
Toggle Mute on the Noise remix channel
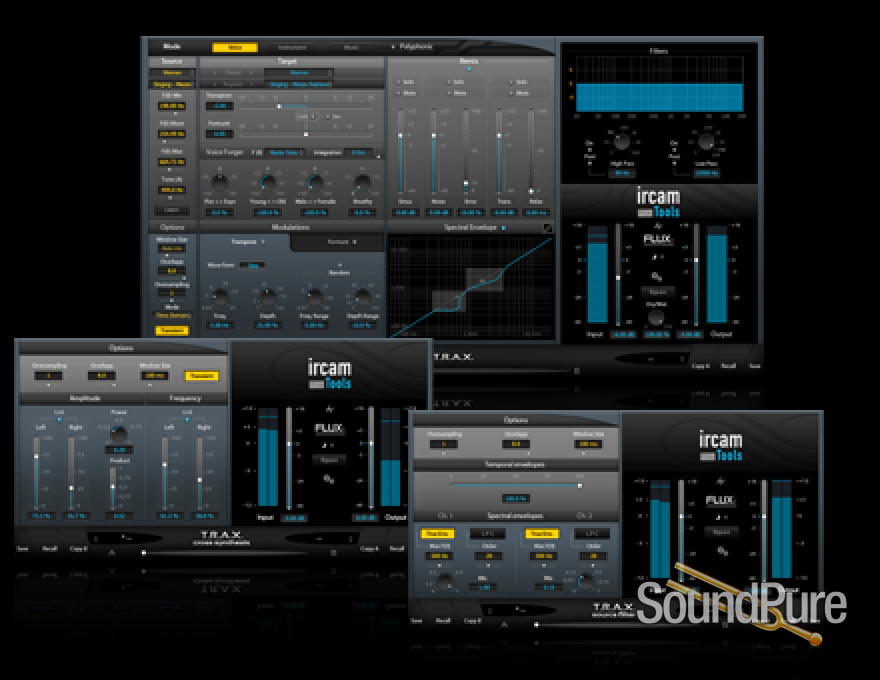pos(449,93)
